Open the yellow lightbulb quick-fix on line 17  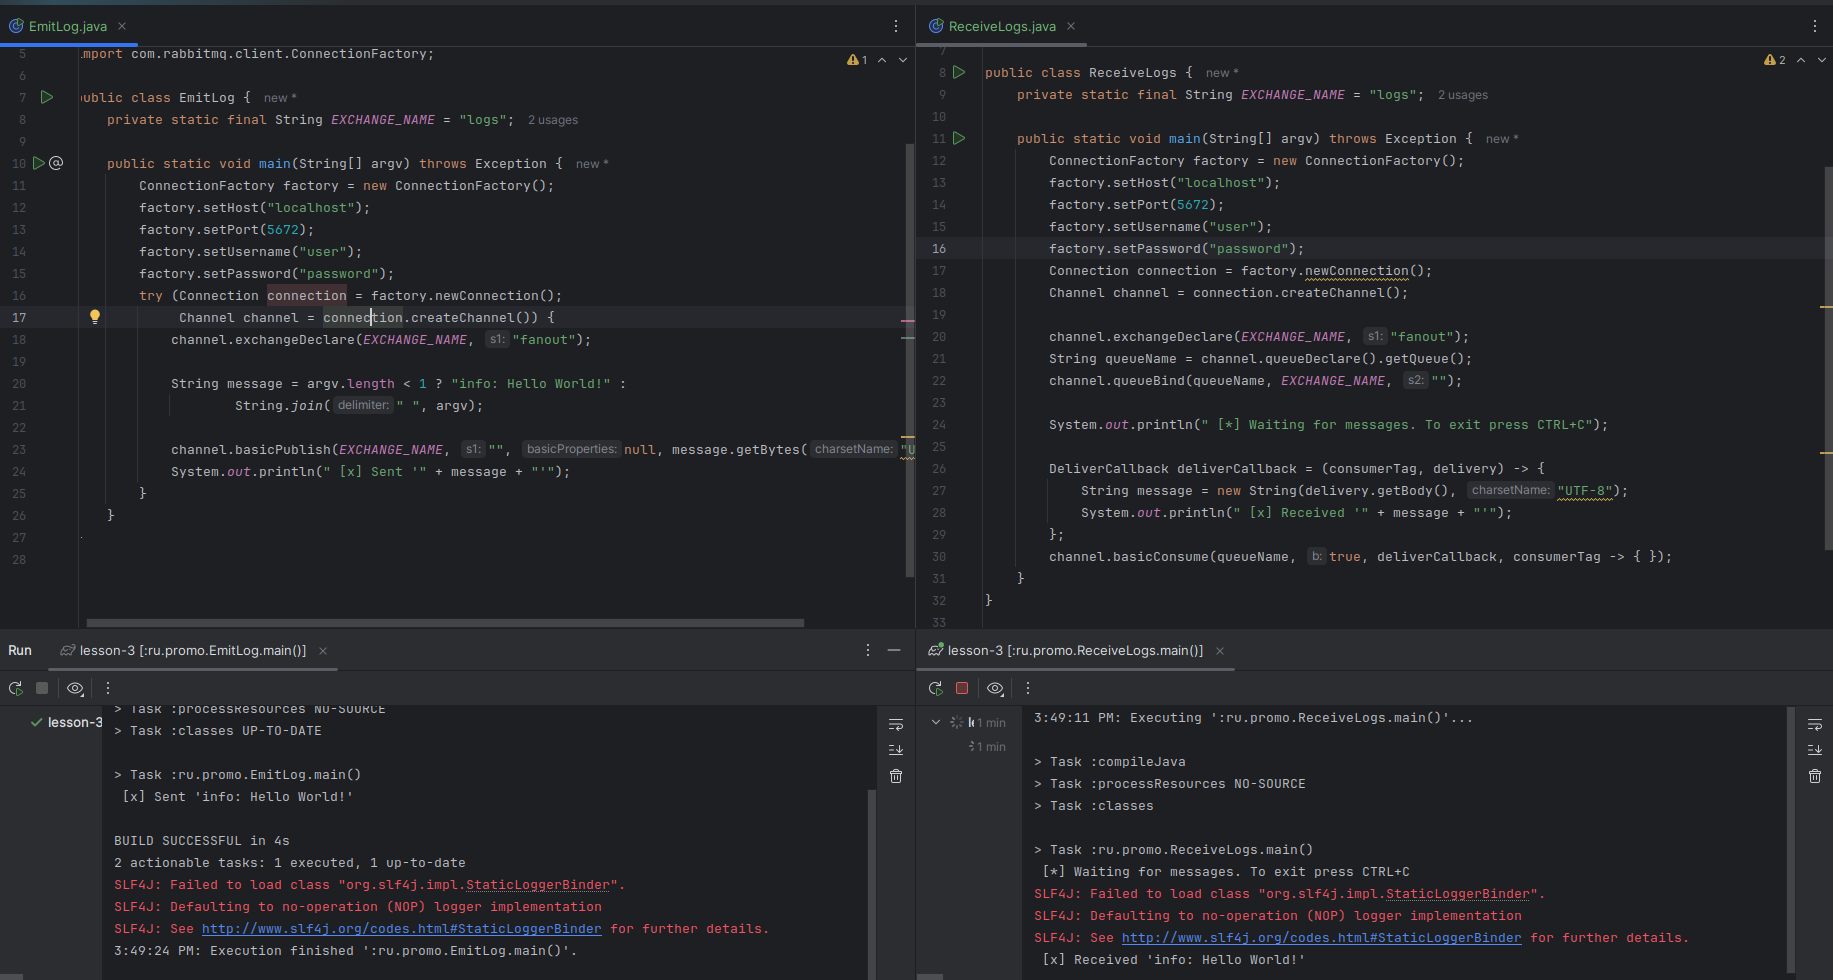(95, 316)
